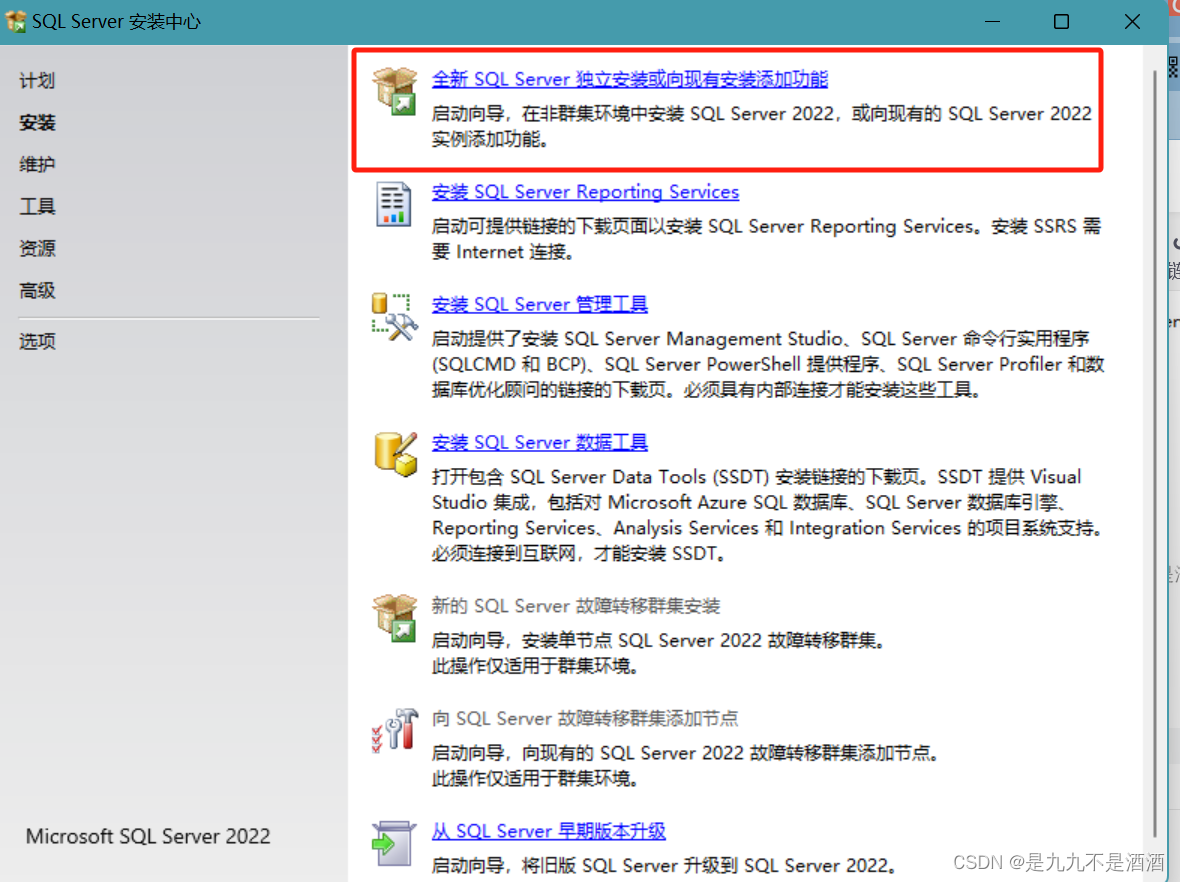Open the 资源 page in sidebar
1180x882 pixels.
click(37, 248)
